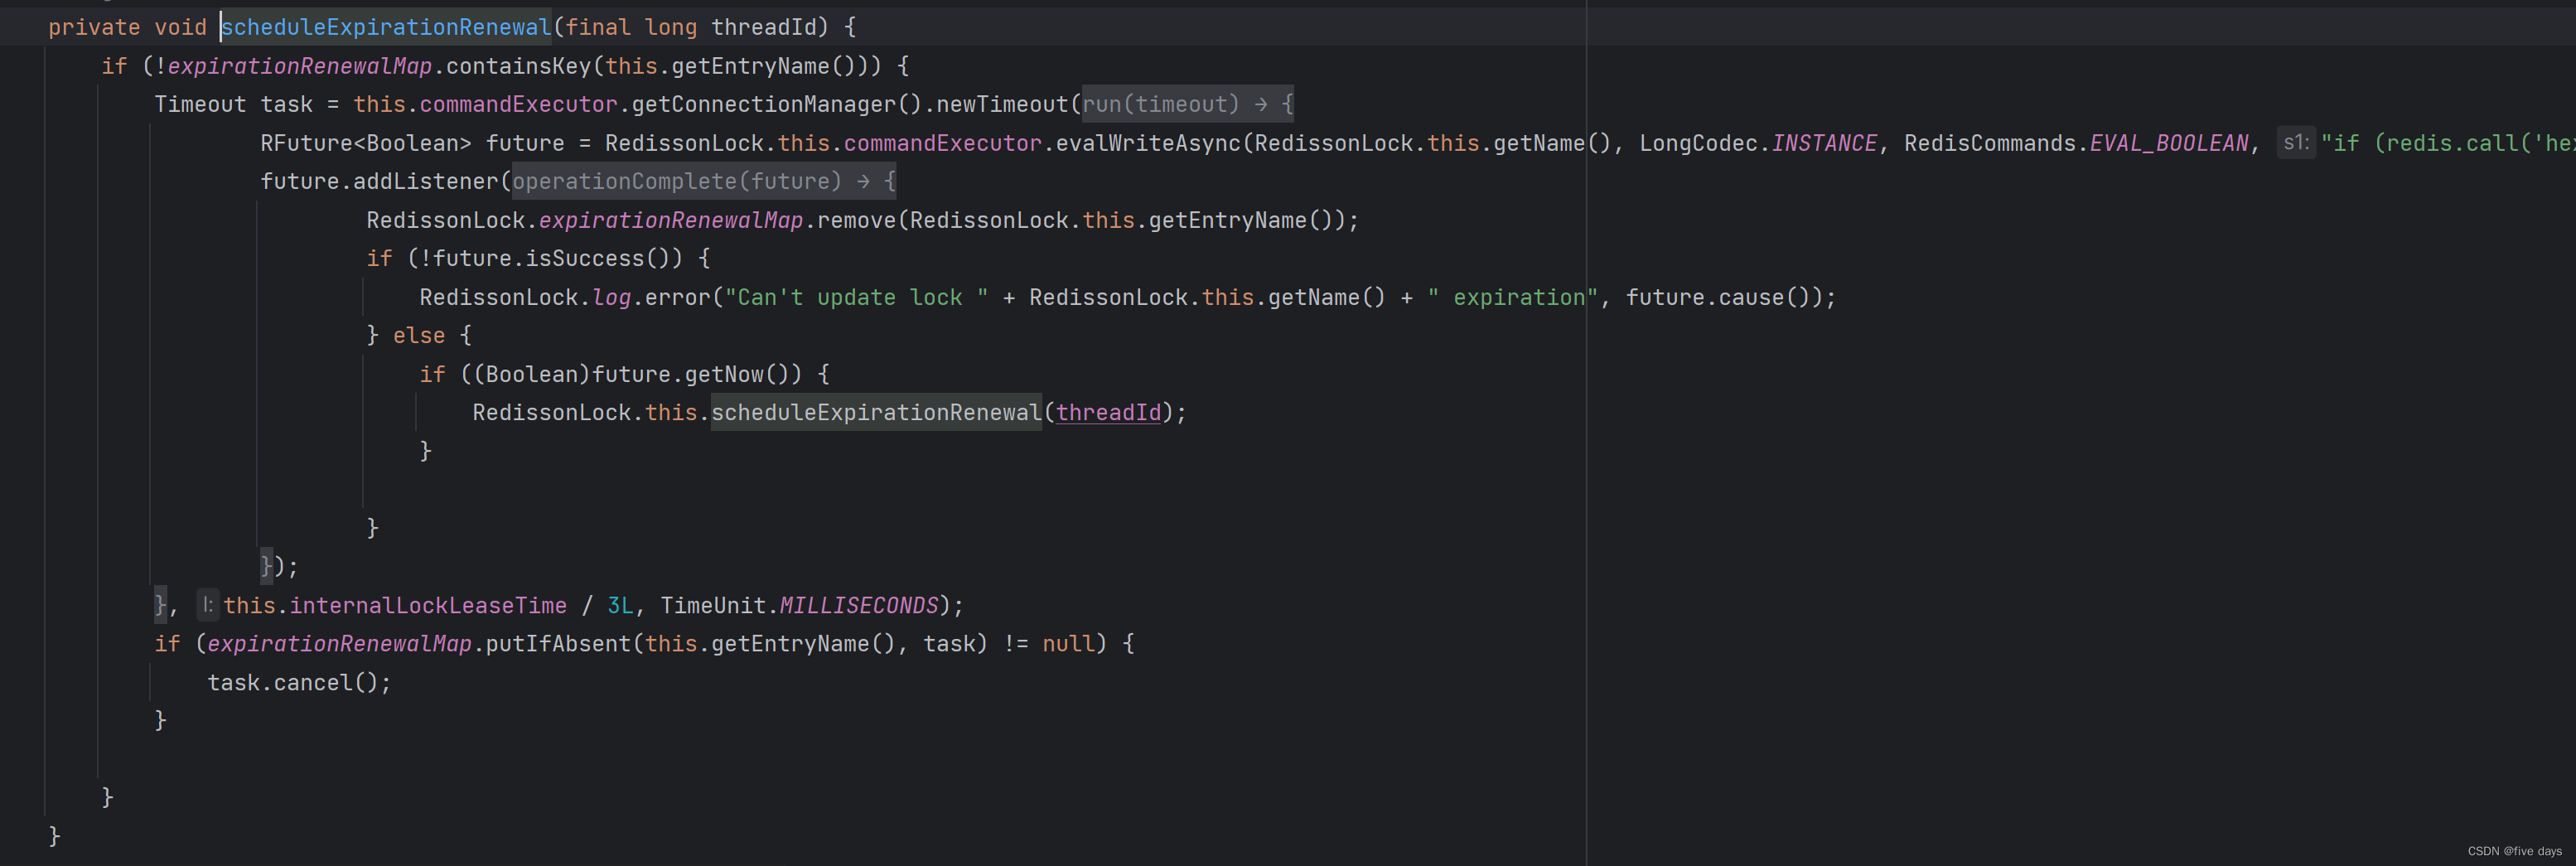Click TimeUnit.MILLISECONDS constant
The width and height of the screenshot is (2576, 866).
799,605
